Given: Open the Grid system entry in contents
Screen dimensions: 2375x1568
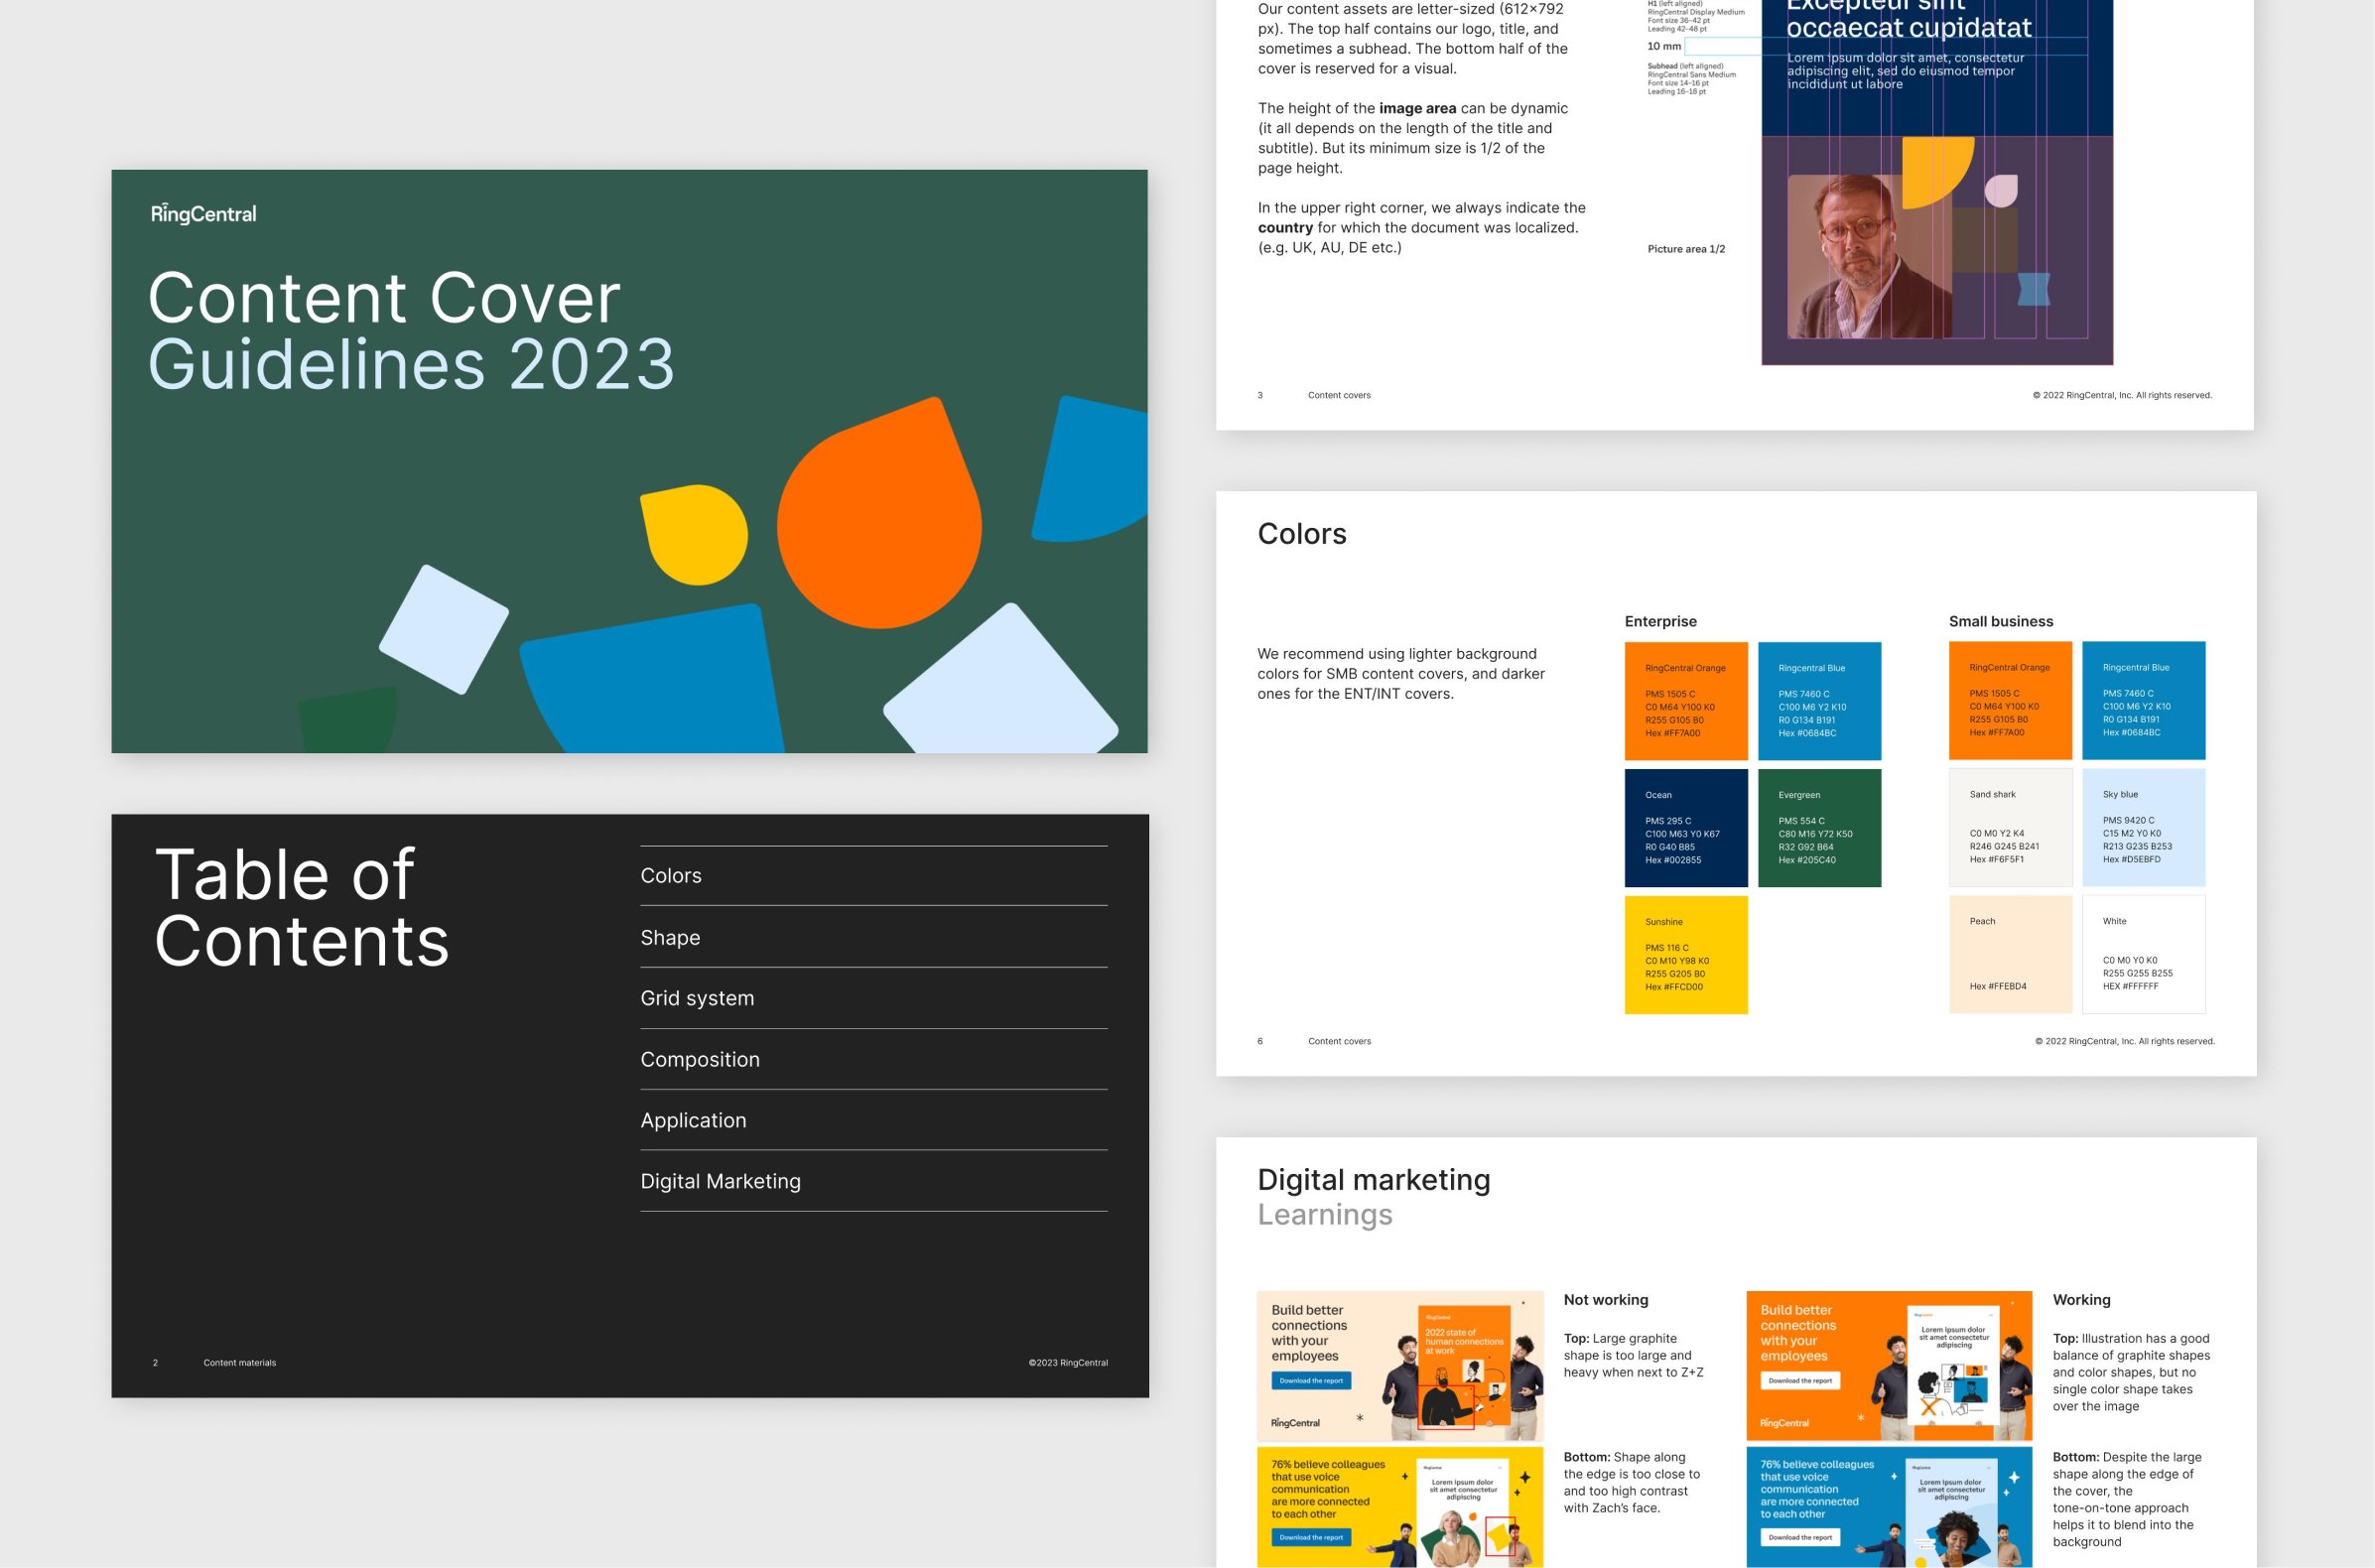Looking at the screenshot, I should (697, 999).
